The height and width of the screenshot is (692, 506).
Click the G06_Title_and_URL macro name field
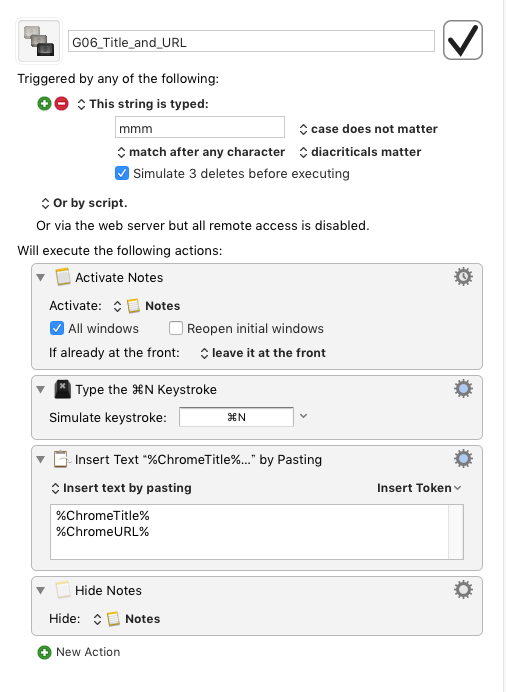pyautogui.click(x=251, y=41)
